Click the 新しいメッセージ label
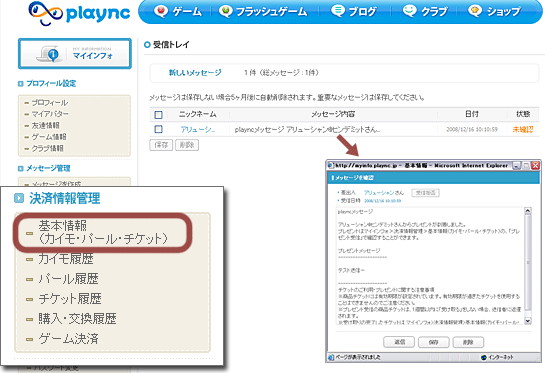Image resolution: width=560 pixels, height=373 pixels. 195,73
